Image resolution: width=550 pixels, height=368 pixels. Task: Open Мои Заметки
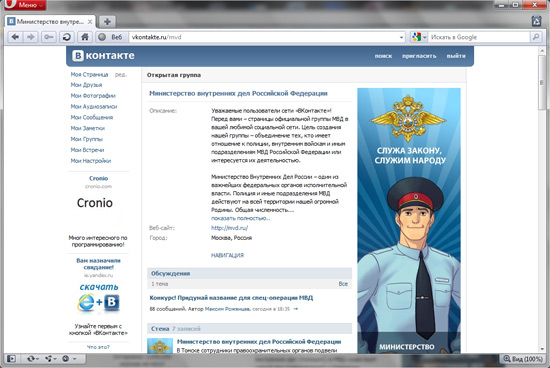click(88, 128)
